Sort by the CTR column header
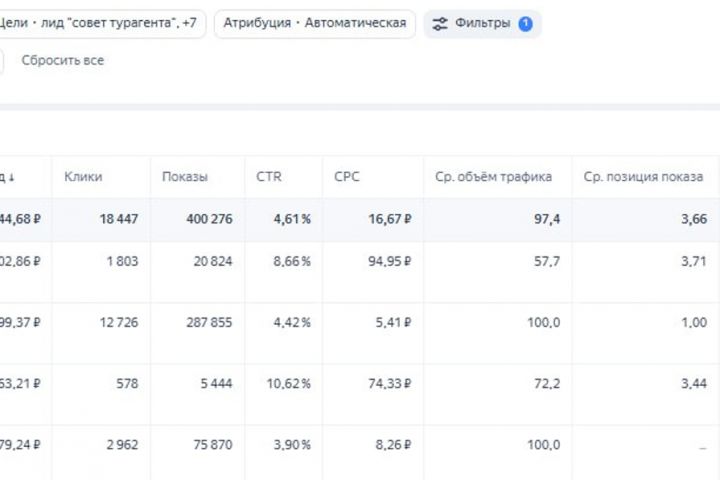The width and height of the screenshot is (720, 480). pos(269,177)
